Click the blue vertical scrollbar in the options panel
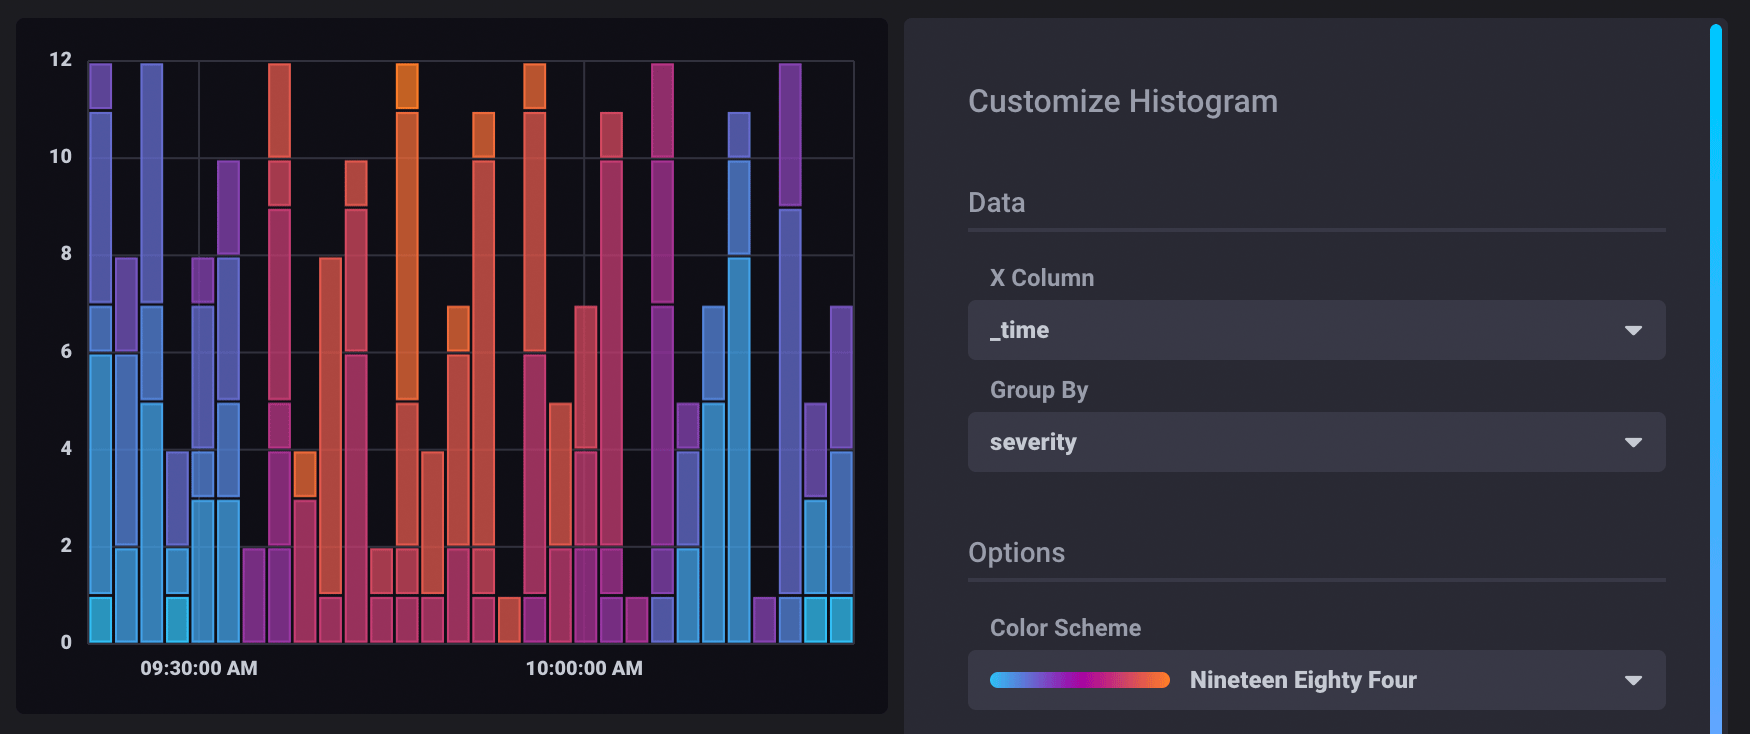 click(x=1715, y=380)
